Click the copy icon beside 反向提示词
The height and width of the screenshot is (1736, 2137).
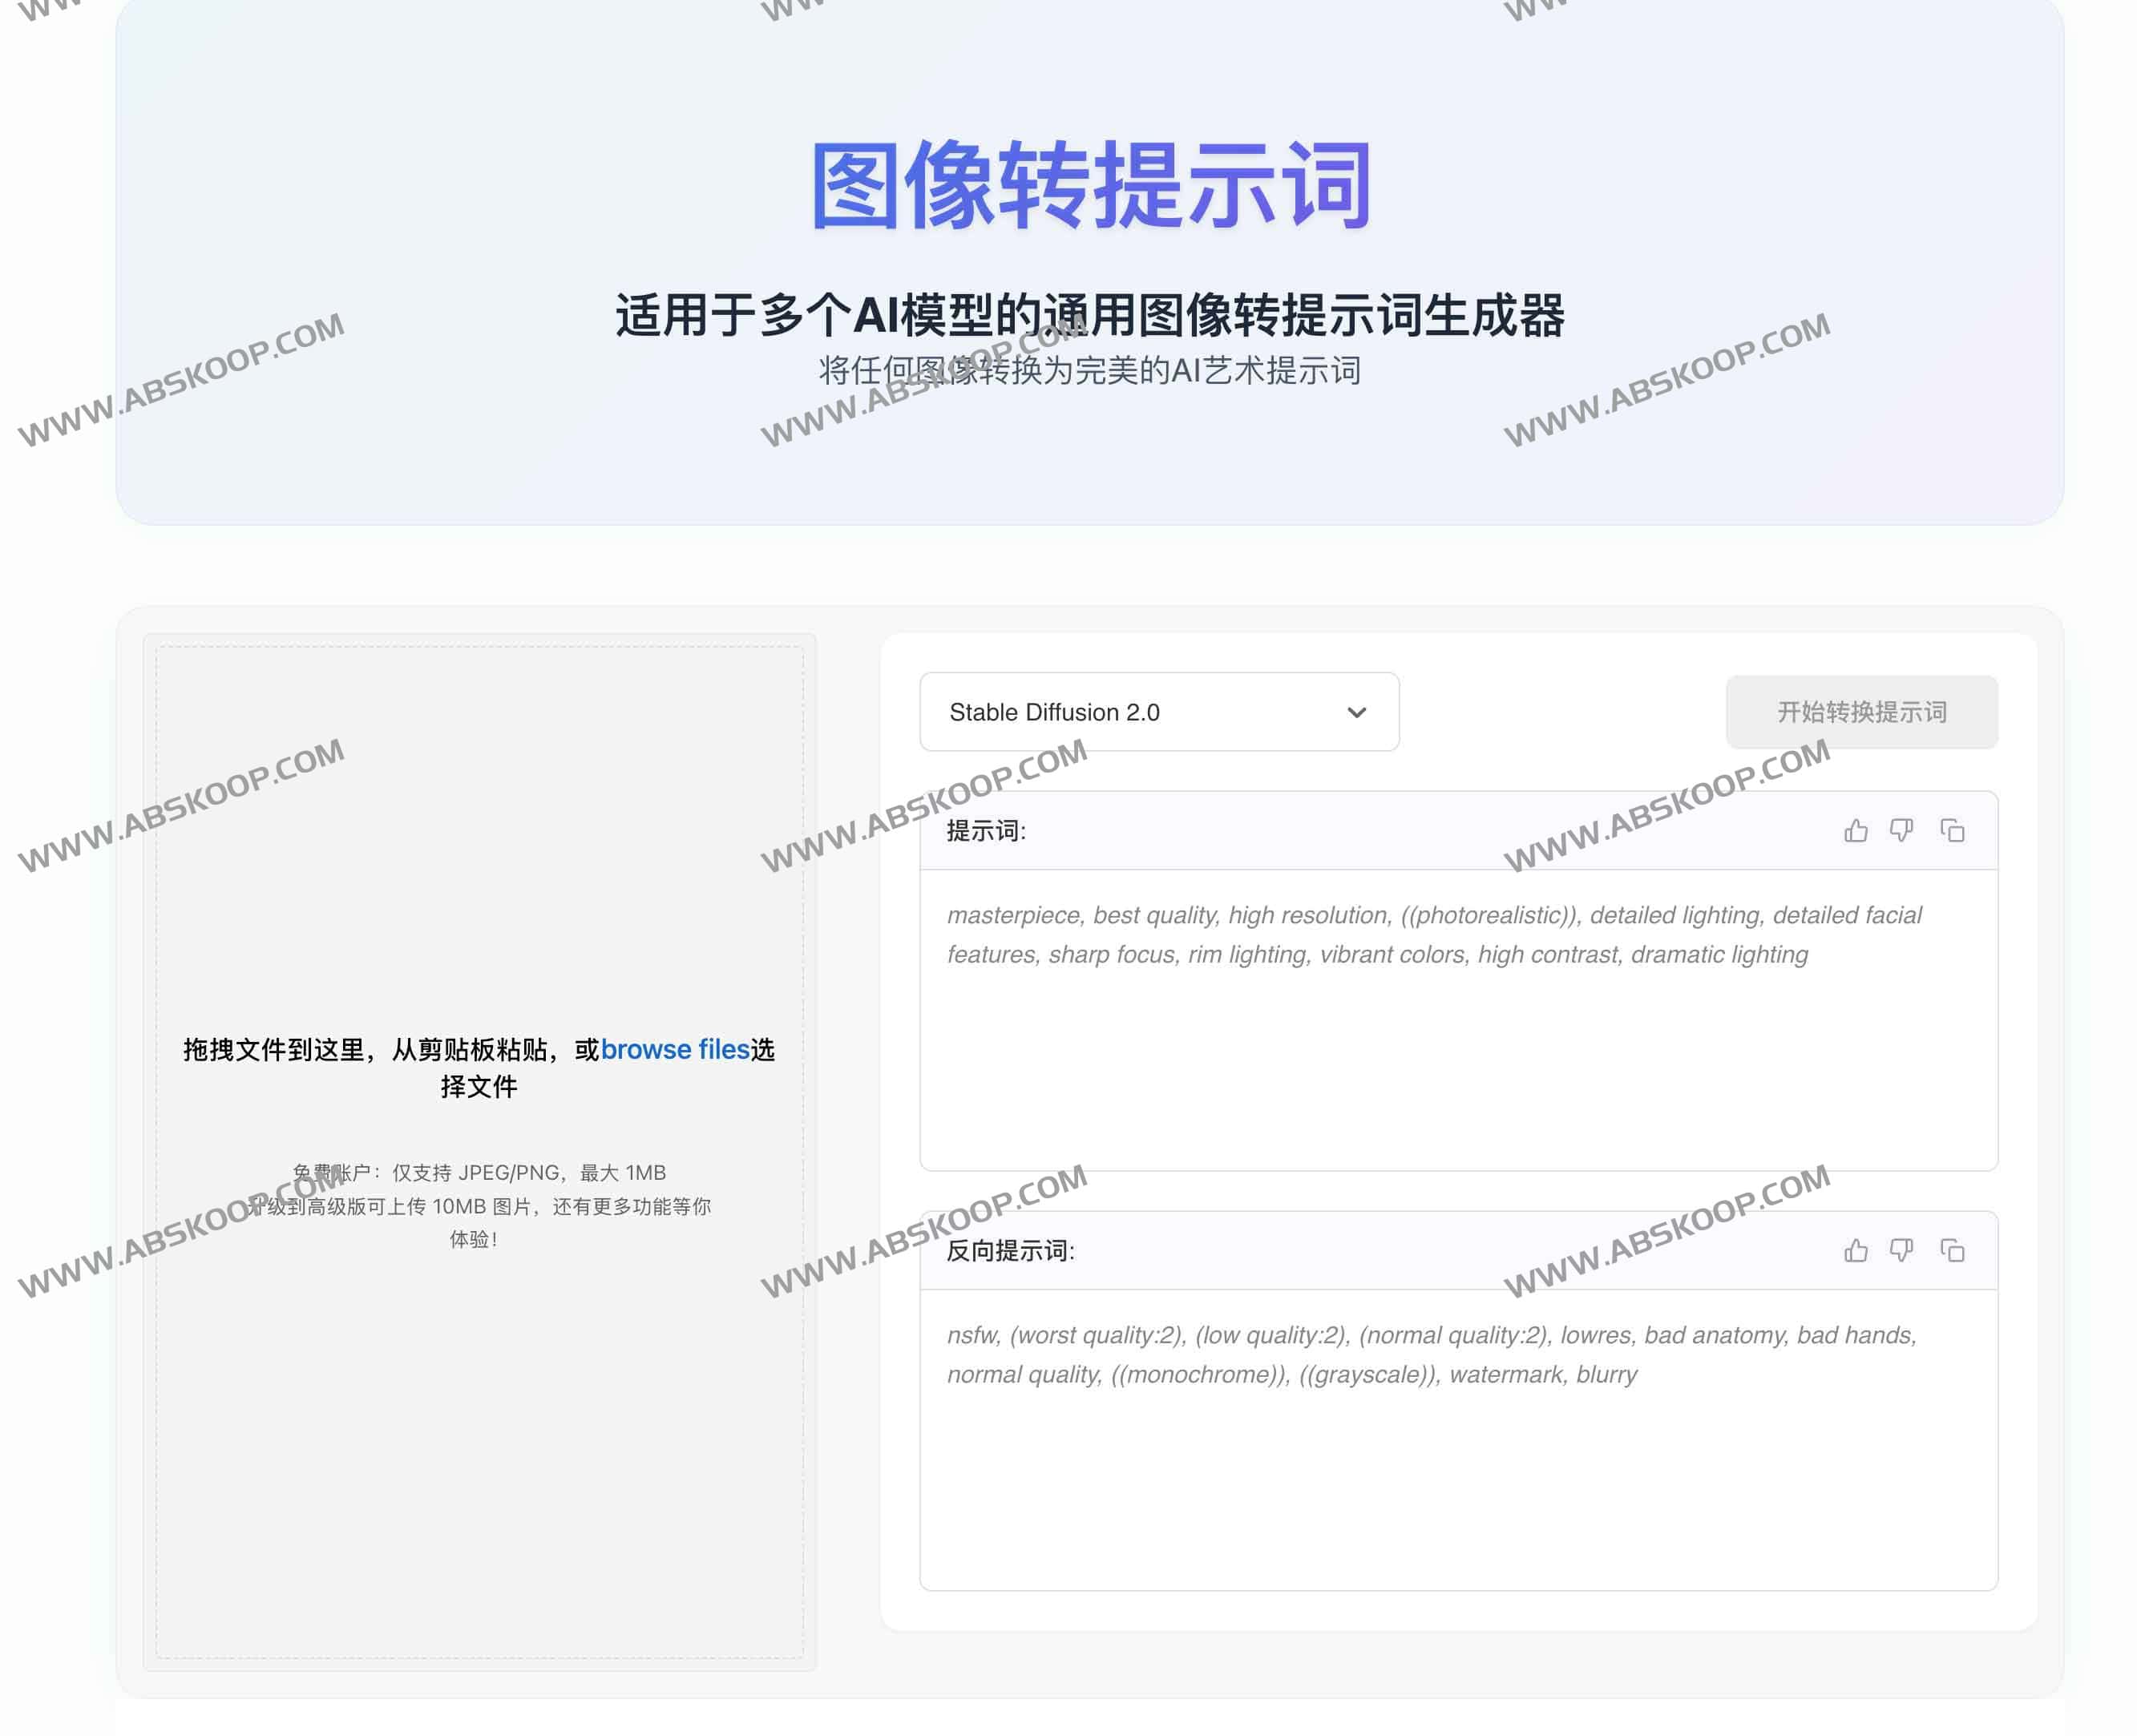click(x=1951, y=1249)
